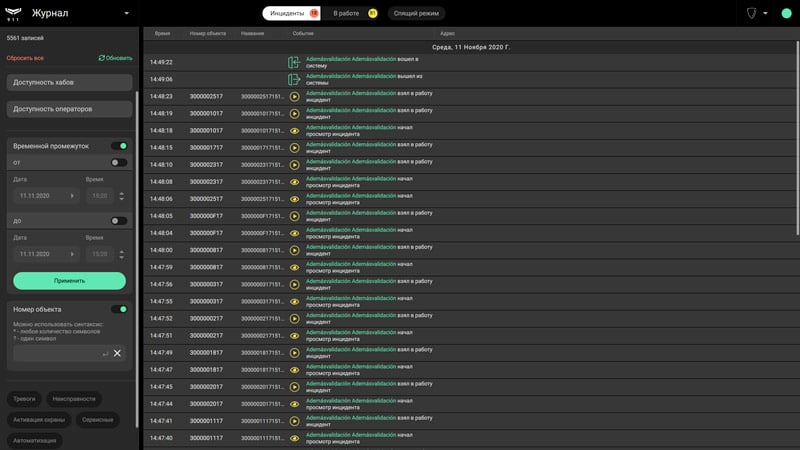Click the eye icon in the 14:47:47 row
The image size is (800, 450).
click(x=294, y=370)
